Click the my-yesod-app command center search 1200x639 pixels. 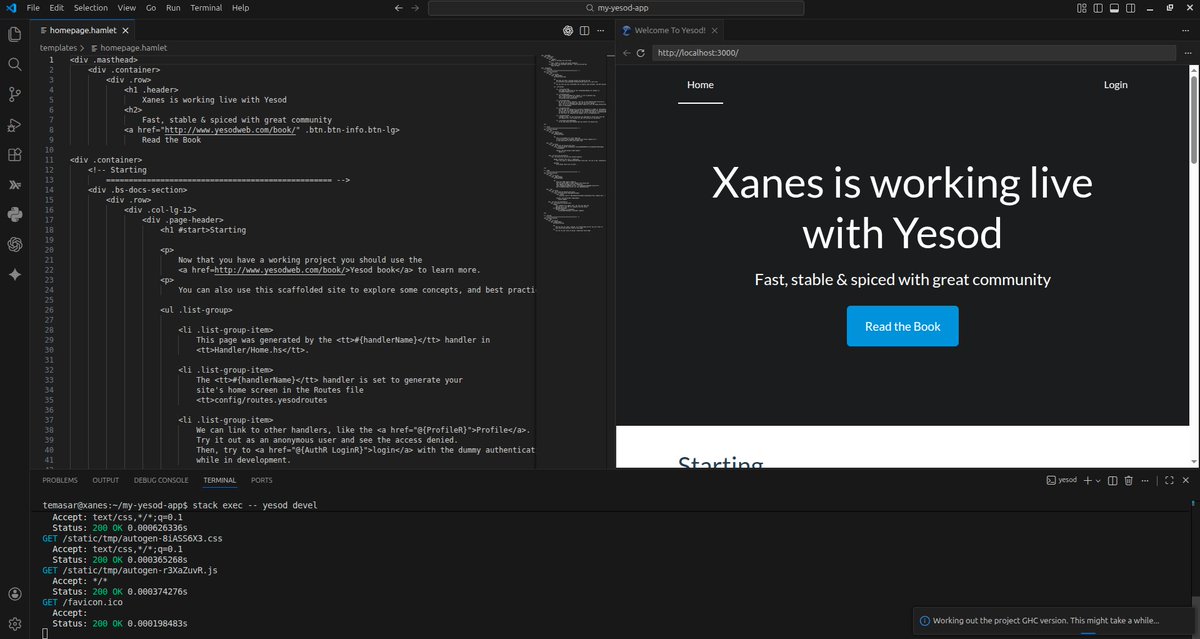coord(615,7)
